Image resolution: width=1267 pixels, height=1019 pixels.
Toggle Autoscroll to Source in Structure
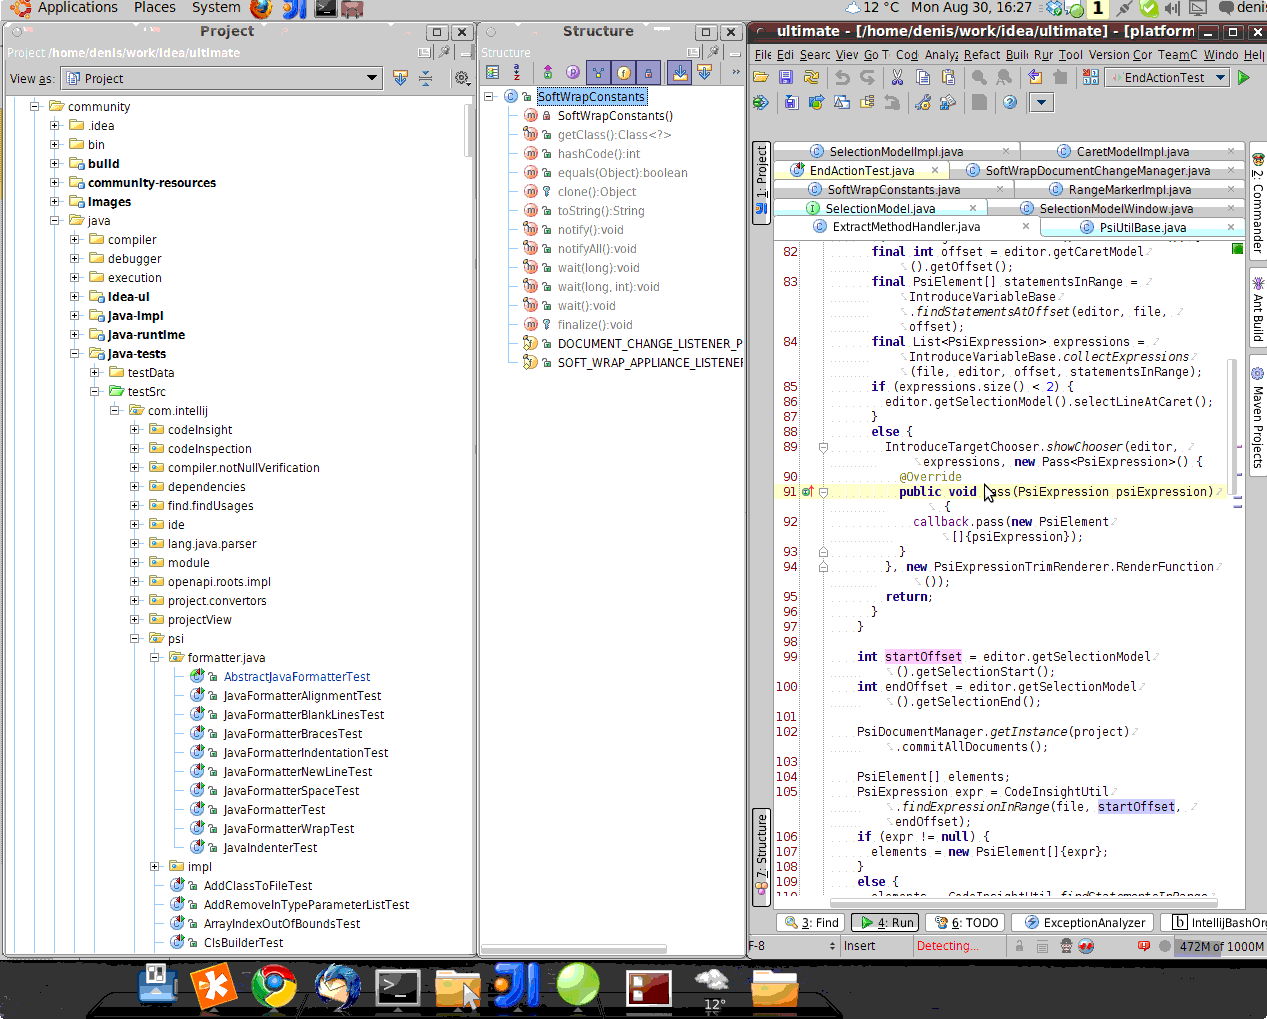point(680,72)
